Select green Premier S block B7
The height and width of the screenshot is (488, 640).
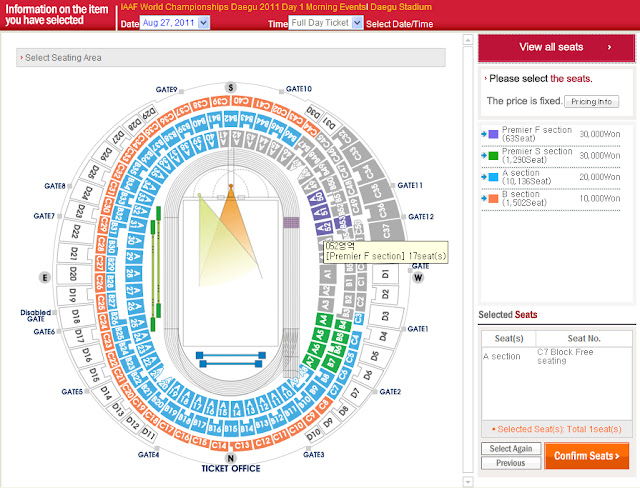(x=331, y=362)
